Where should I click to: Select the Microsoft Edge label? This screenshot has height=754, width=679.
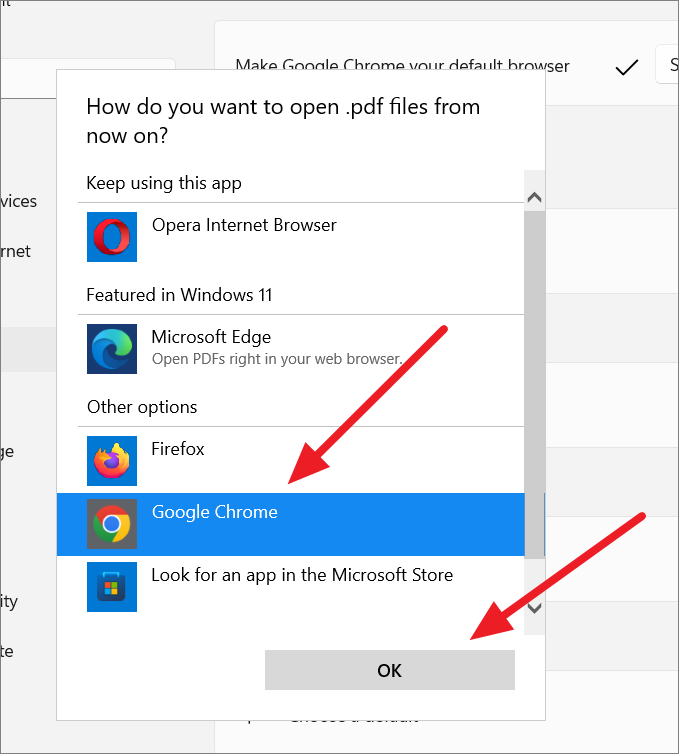pos(211,337)
